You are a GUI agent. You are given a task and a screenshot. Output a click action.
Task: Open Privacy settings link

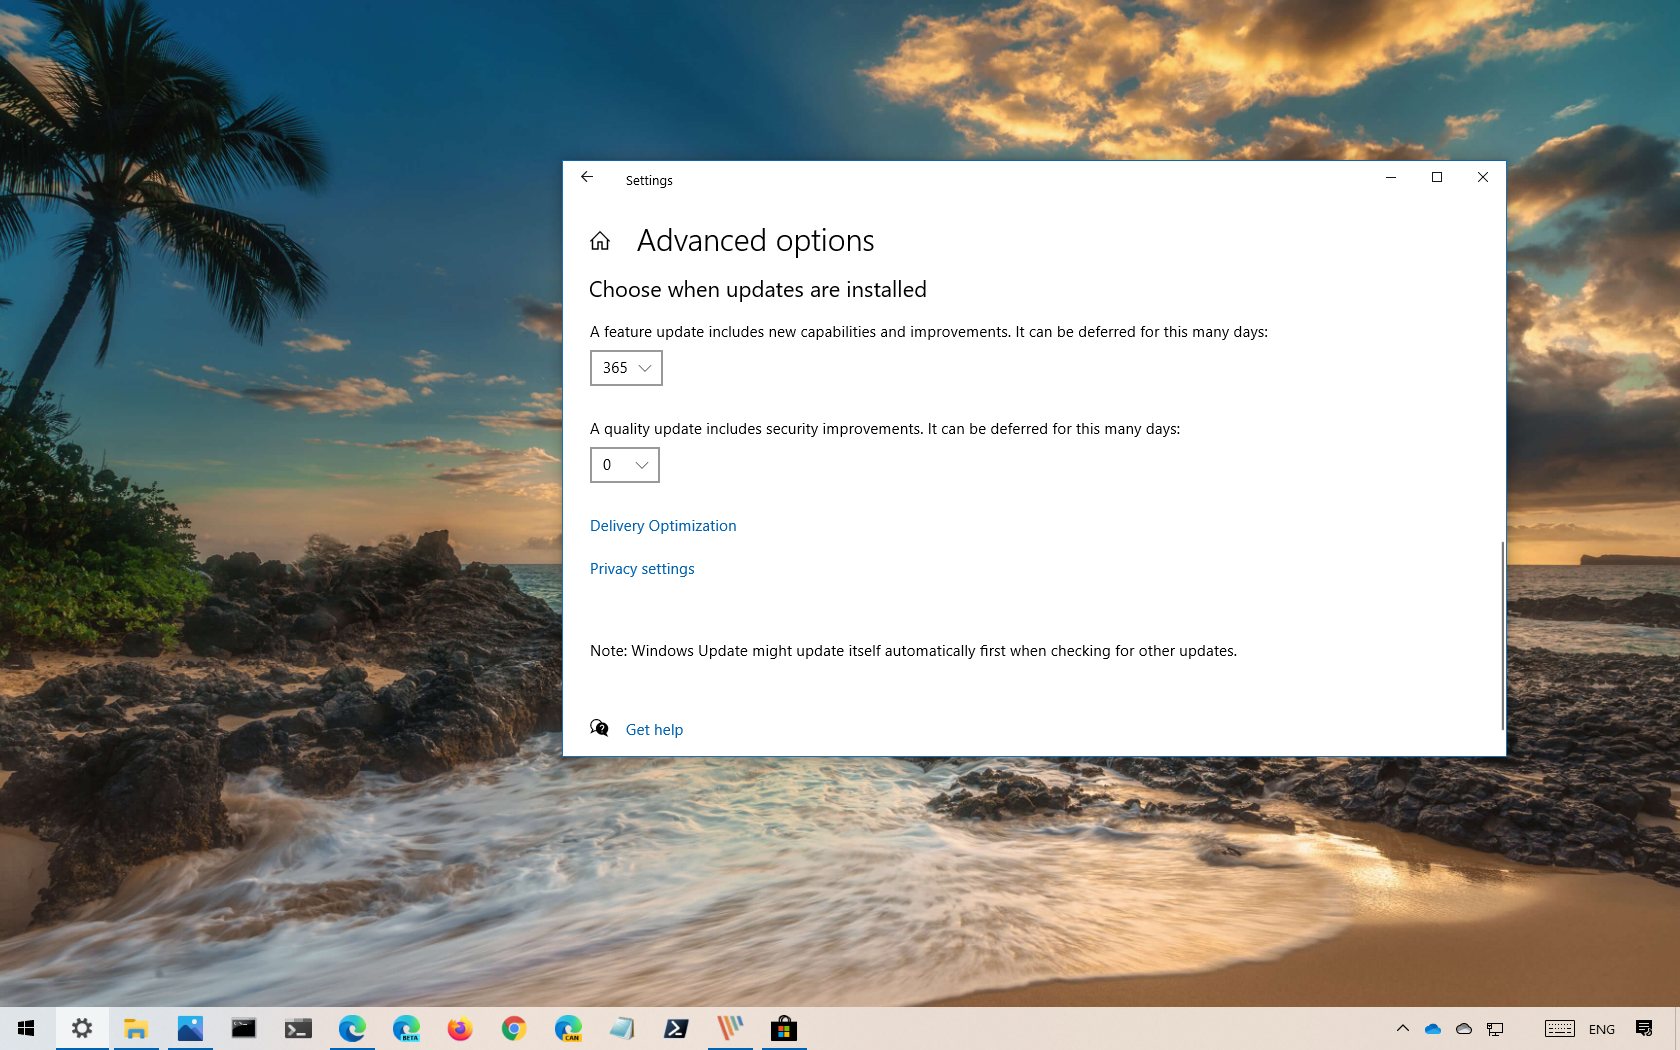point(641,569)
